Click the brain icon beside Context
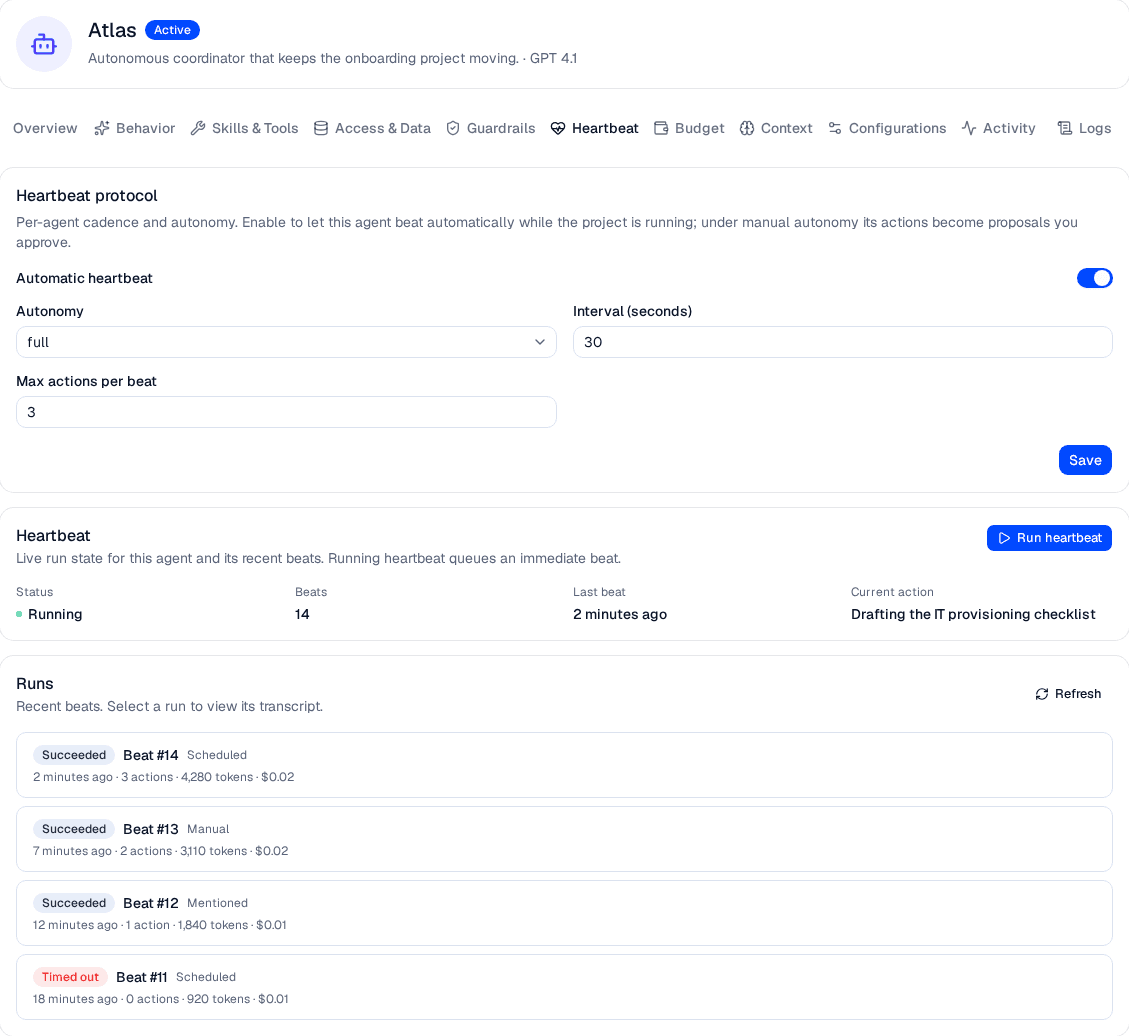This screenshot has height=1036, width=1129. [x=747, y=128]
